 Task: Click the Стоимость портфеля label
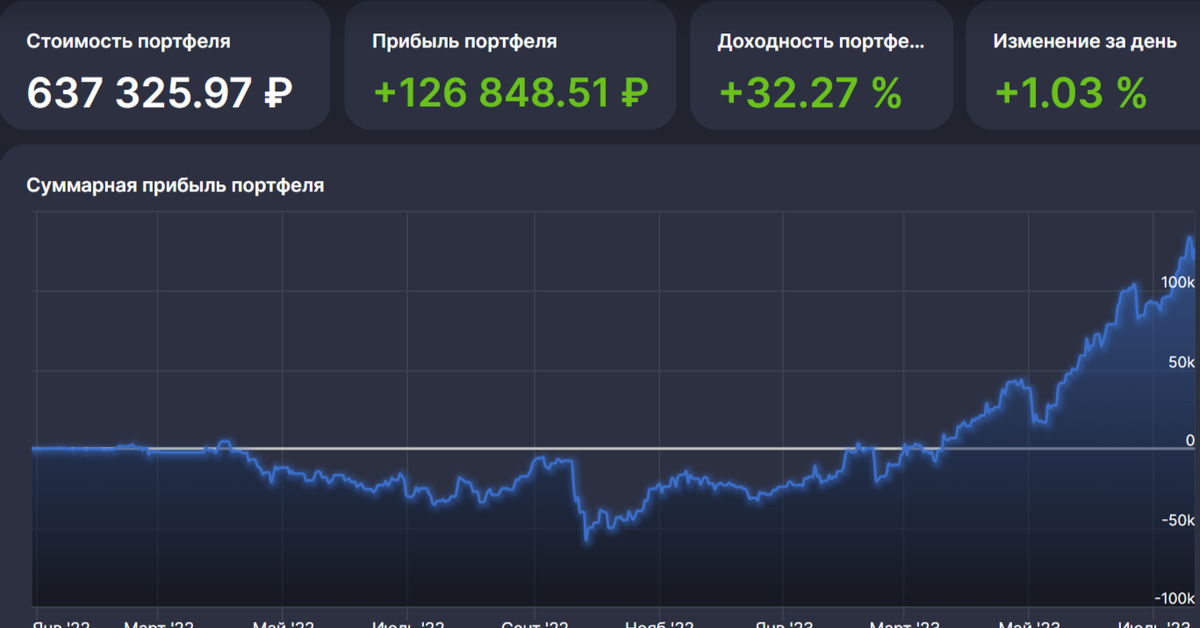[128, 42]
